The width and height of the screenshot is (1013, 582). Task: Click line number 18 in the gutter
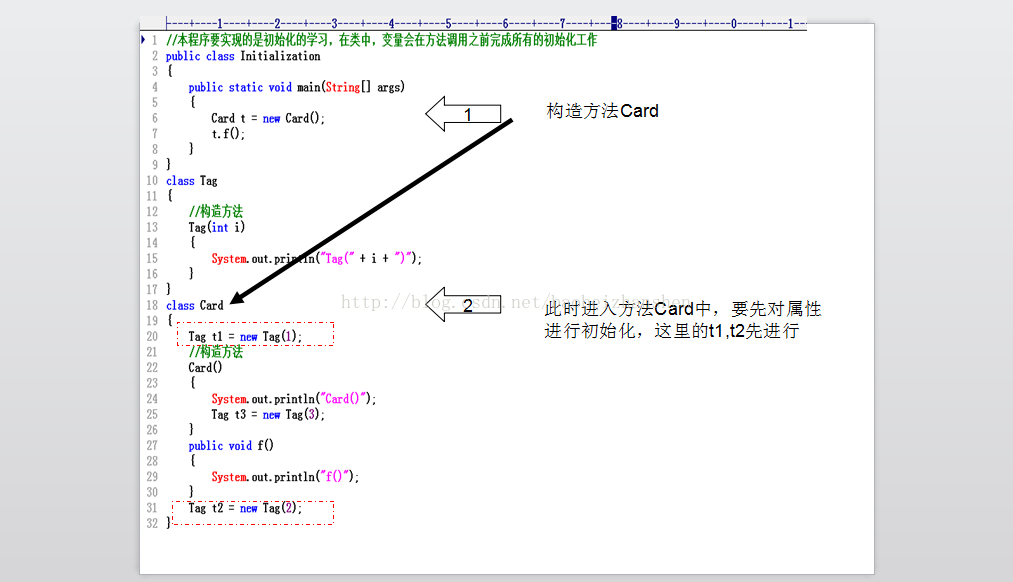point(152,306)
